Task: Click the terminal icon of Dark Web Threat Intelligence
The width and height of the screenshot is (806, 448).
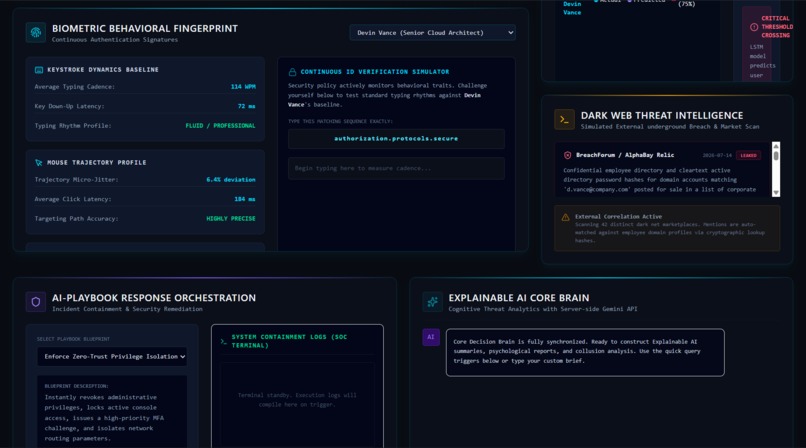Action: click(x=564, y=120)
